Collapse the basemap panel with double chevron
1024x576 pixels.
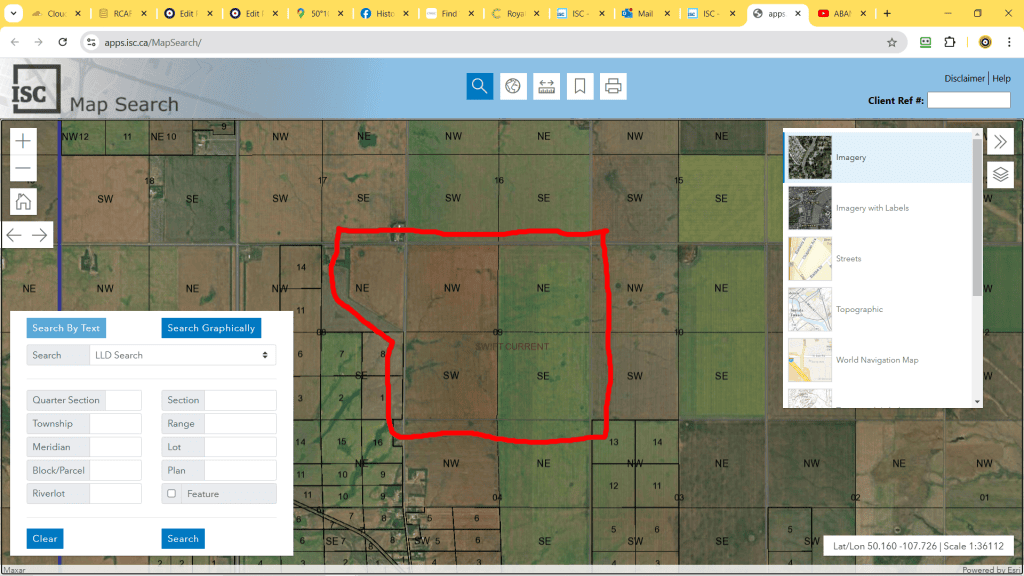click(x=1000, y=142)
